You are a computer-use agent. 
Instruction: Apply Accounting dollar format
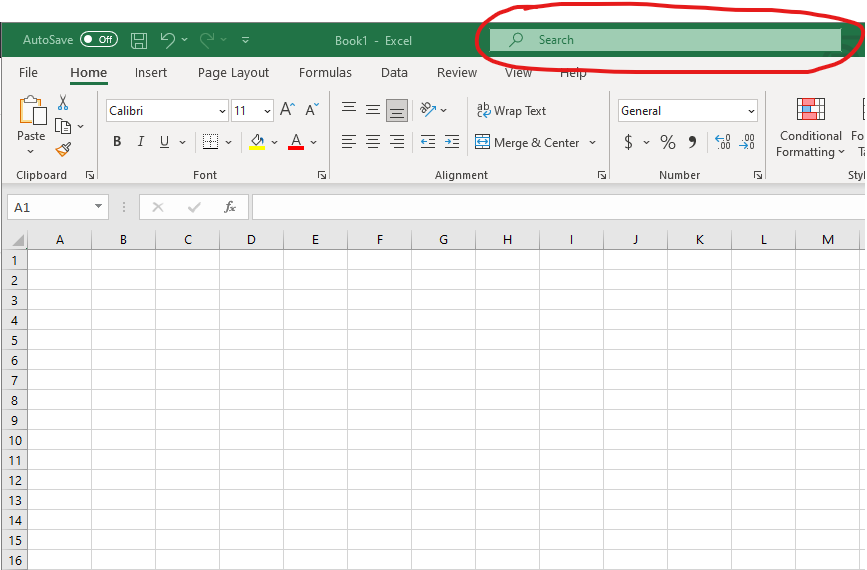(628, 142)
